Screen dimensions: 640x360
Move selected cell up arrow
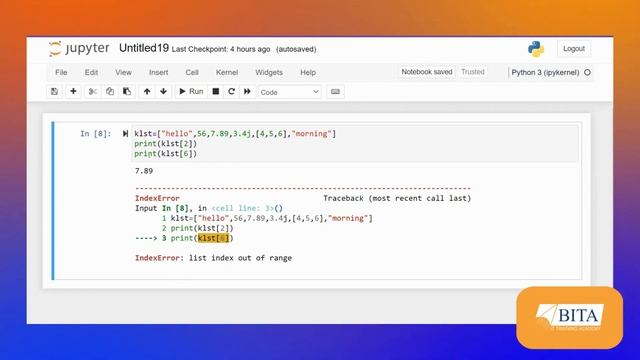147,91
